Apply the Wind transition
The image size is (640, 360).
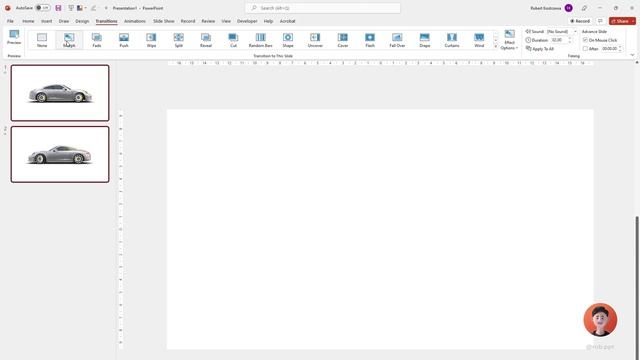[x=479, y=40]
